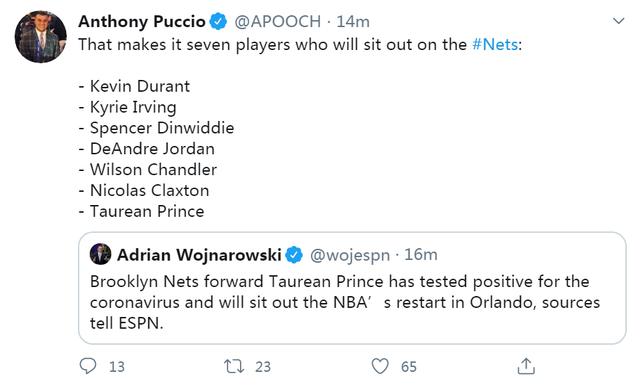The image size is (640, 392).
Task: Click the 14m tweet timestamp
Action: click(x=353, y=21)
